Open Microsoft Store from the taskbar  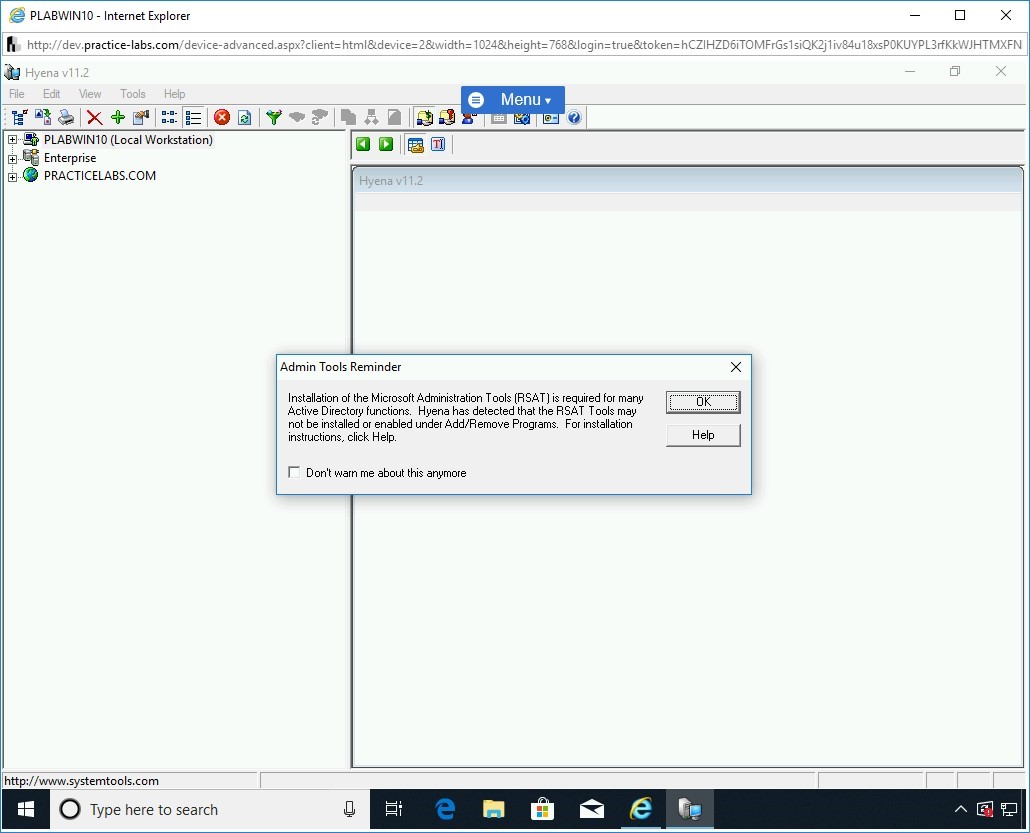click(x=543, y=809)
